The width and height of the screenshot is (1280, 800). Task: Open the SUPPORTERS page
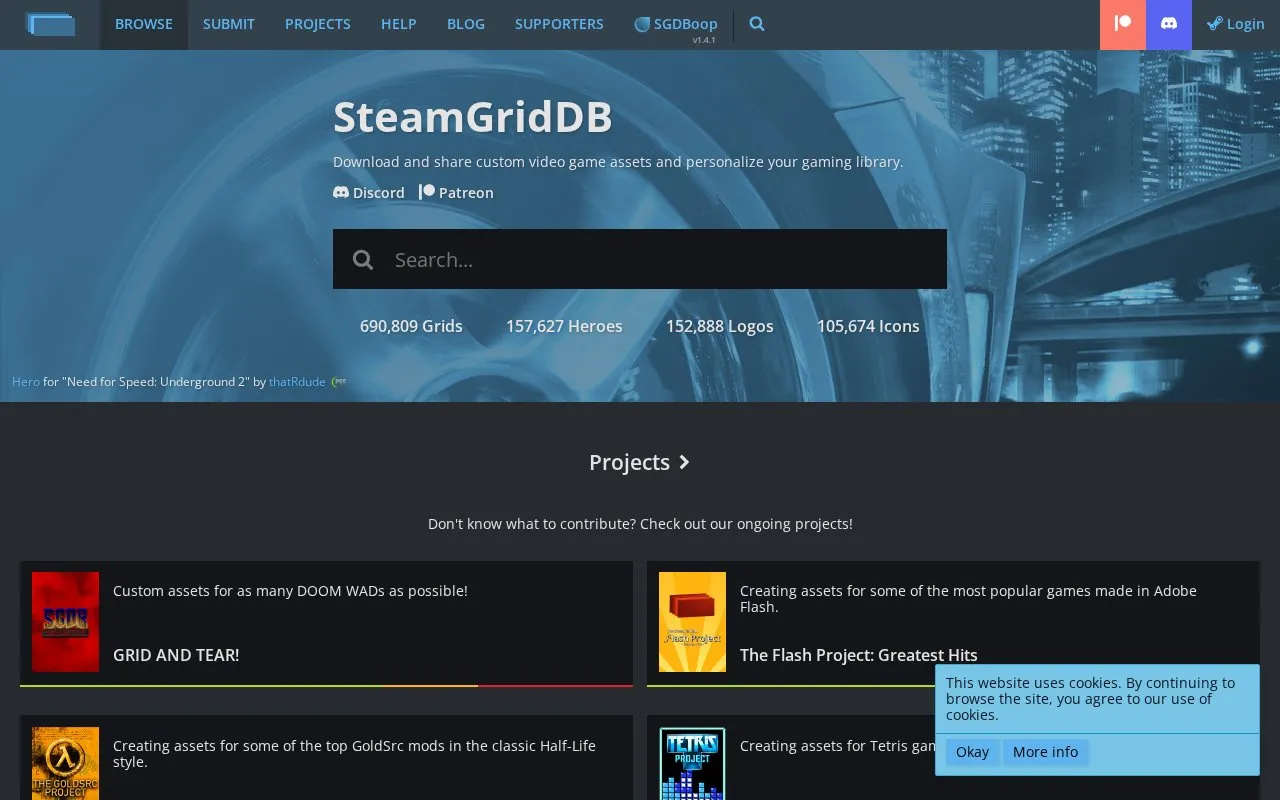coord(559,24)
